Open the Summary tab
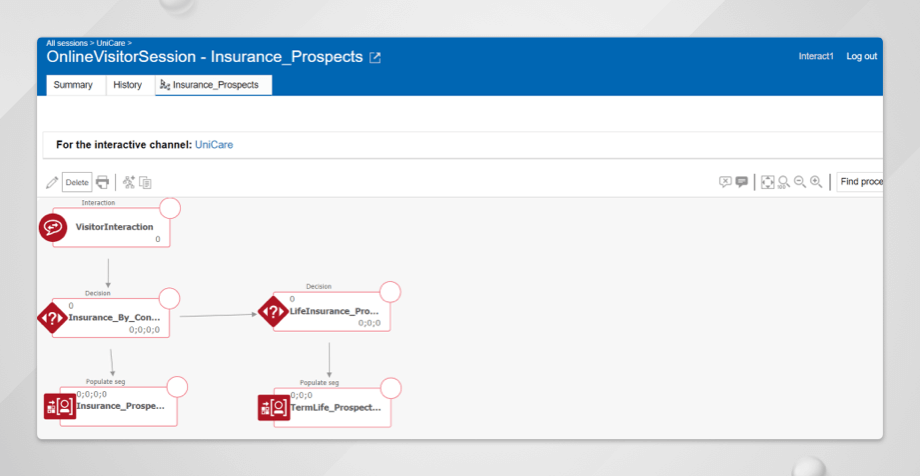 tap(73, 85)
